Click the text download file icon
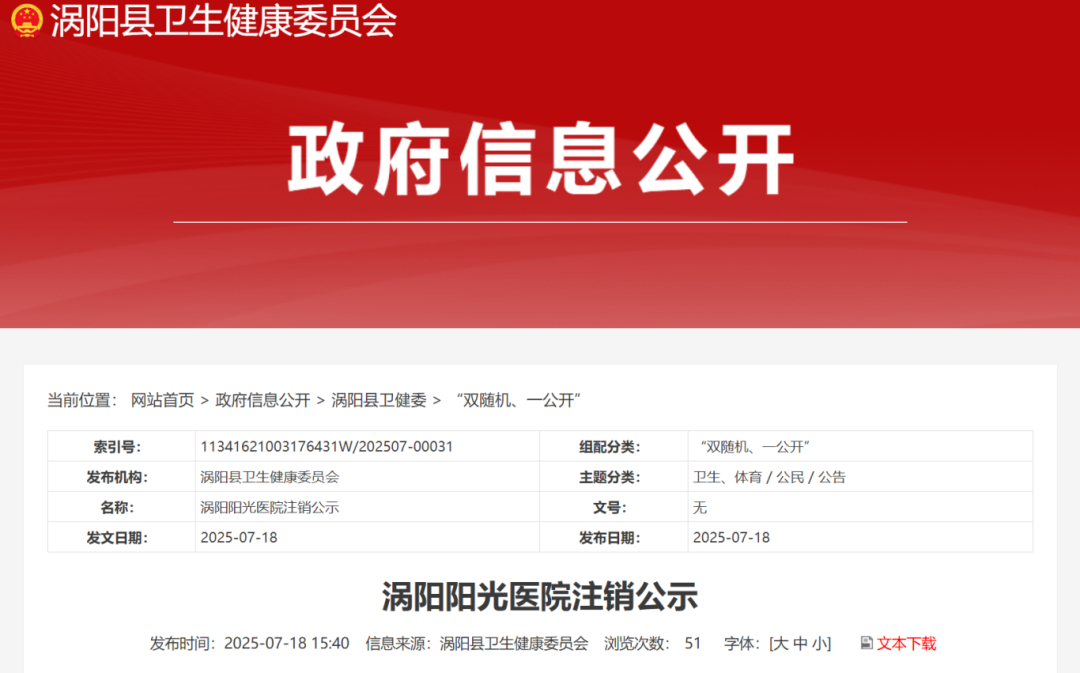 [866, 643]
